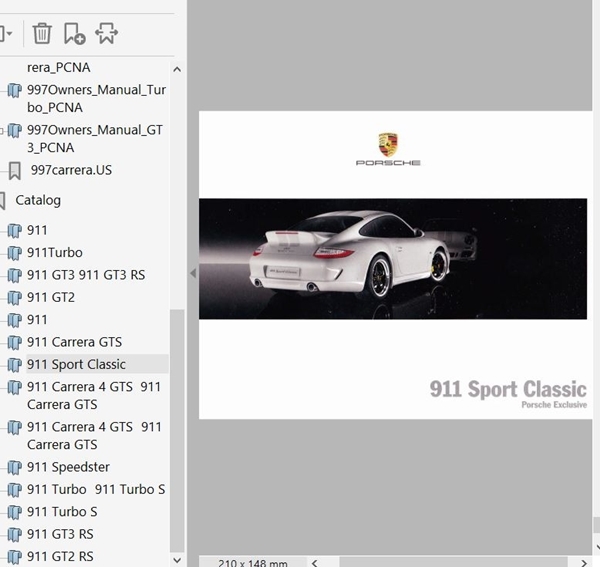The height and width of the screenshot is (567, 600).
Task: Open the 911 GT3 RS bookmark
Action: (60, 534)
